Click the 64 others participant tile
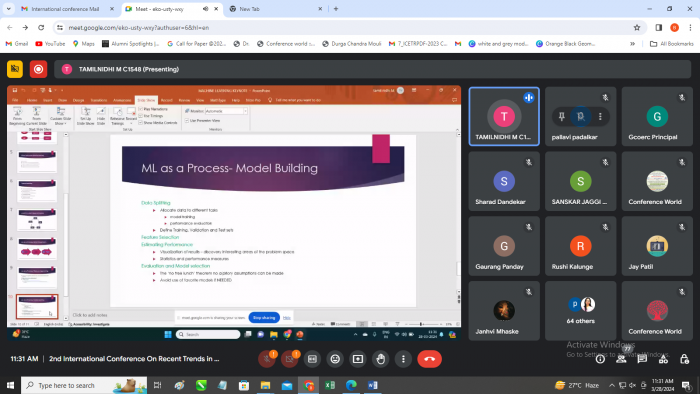The image size is (700, 394). coord(580,311)
